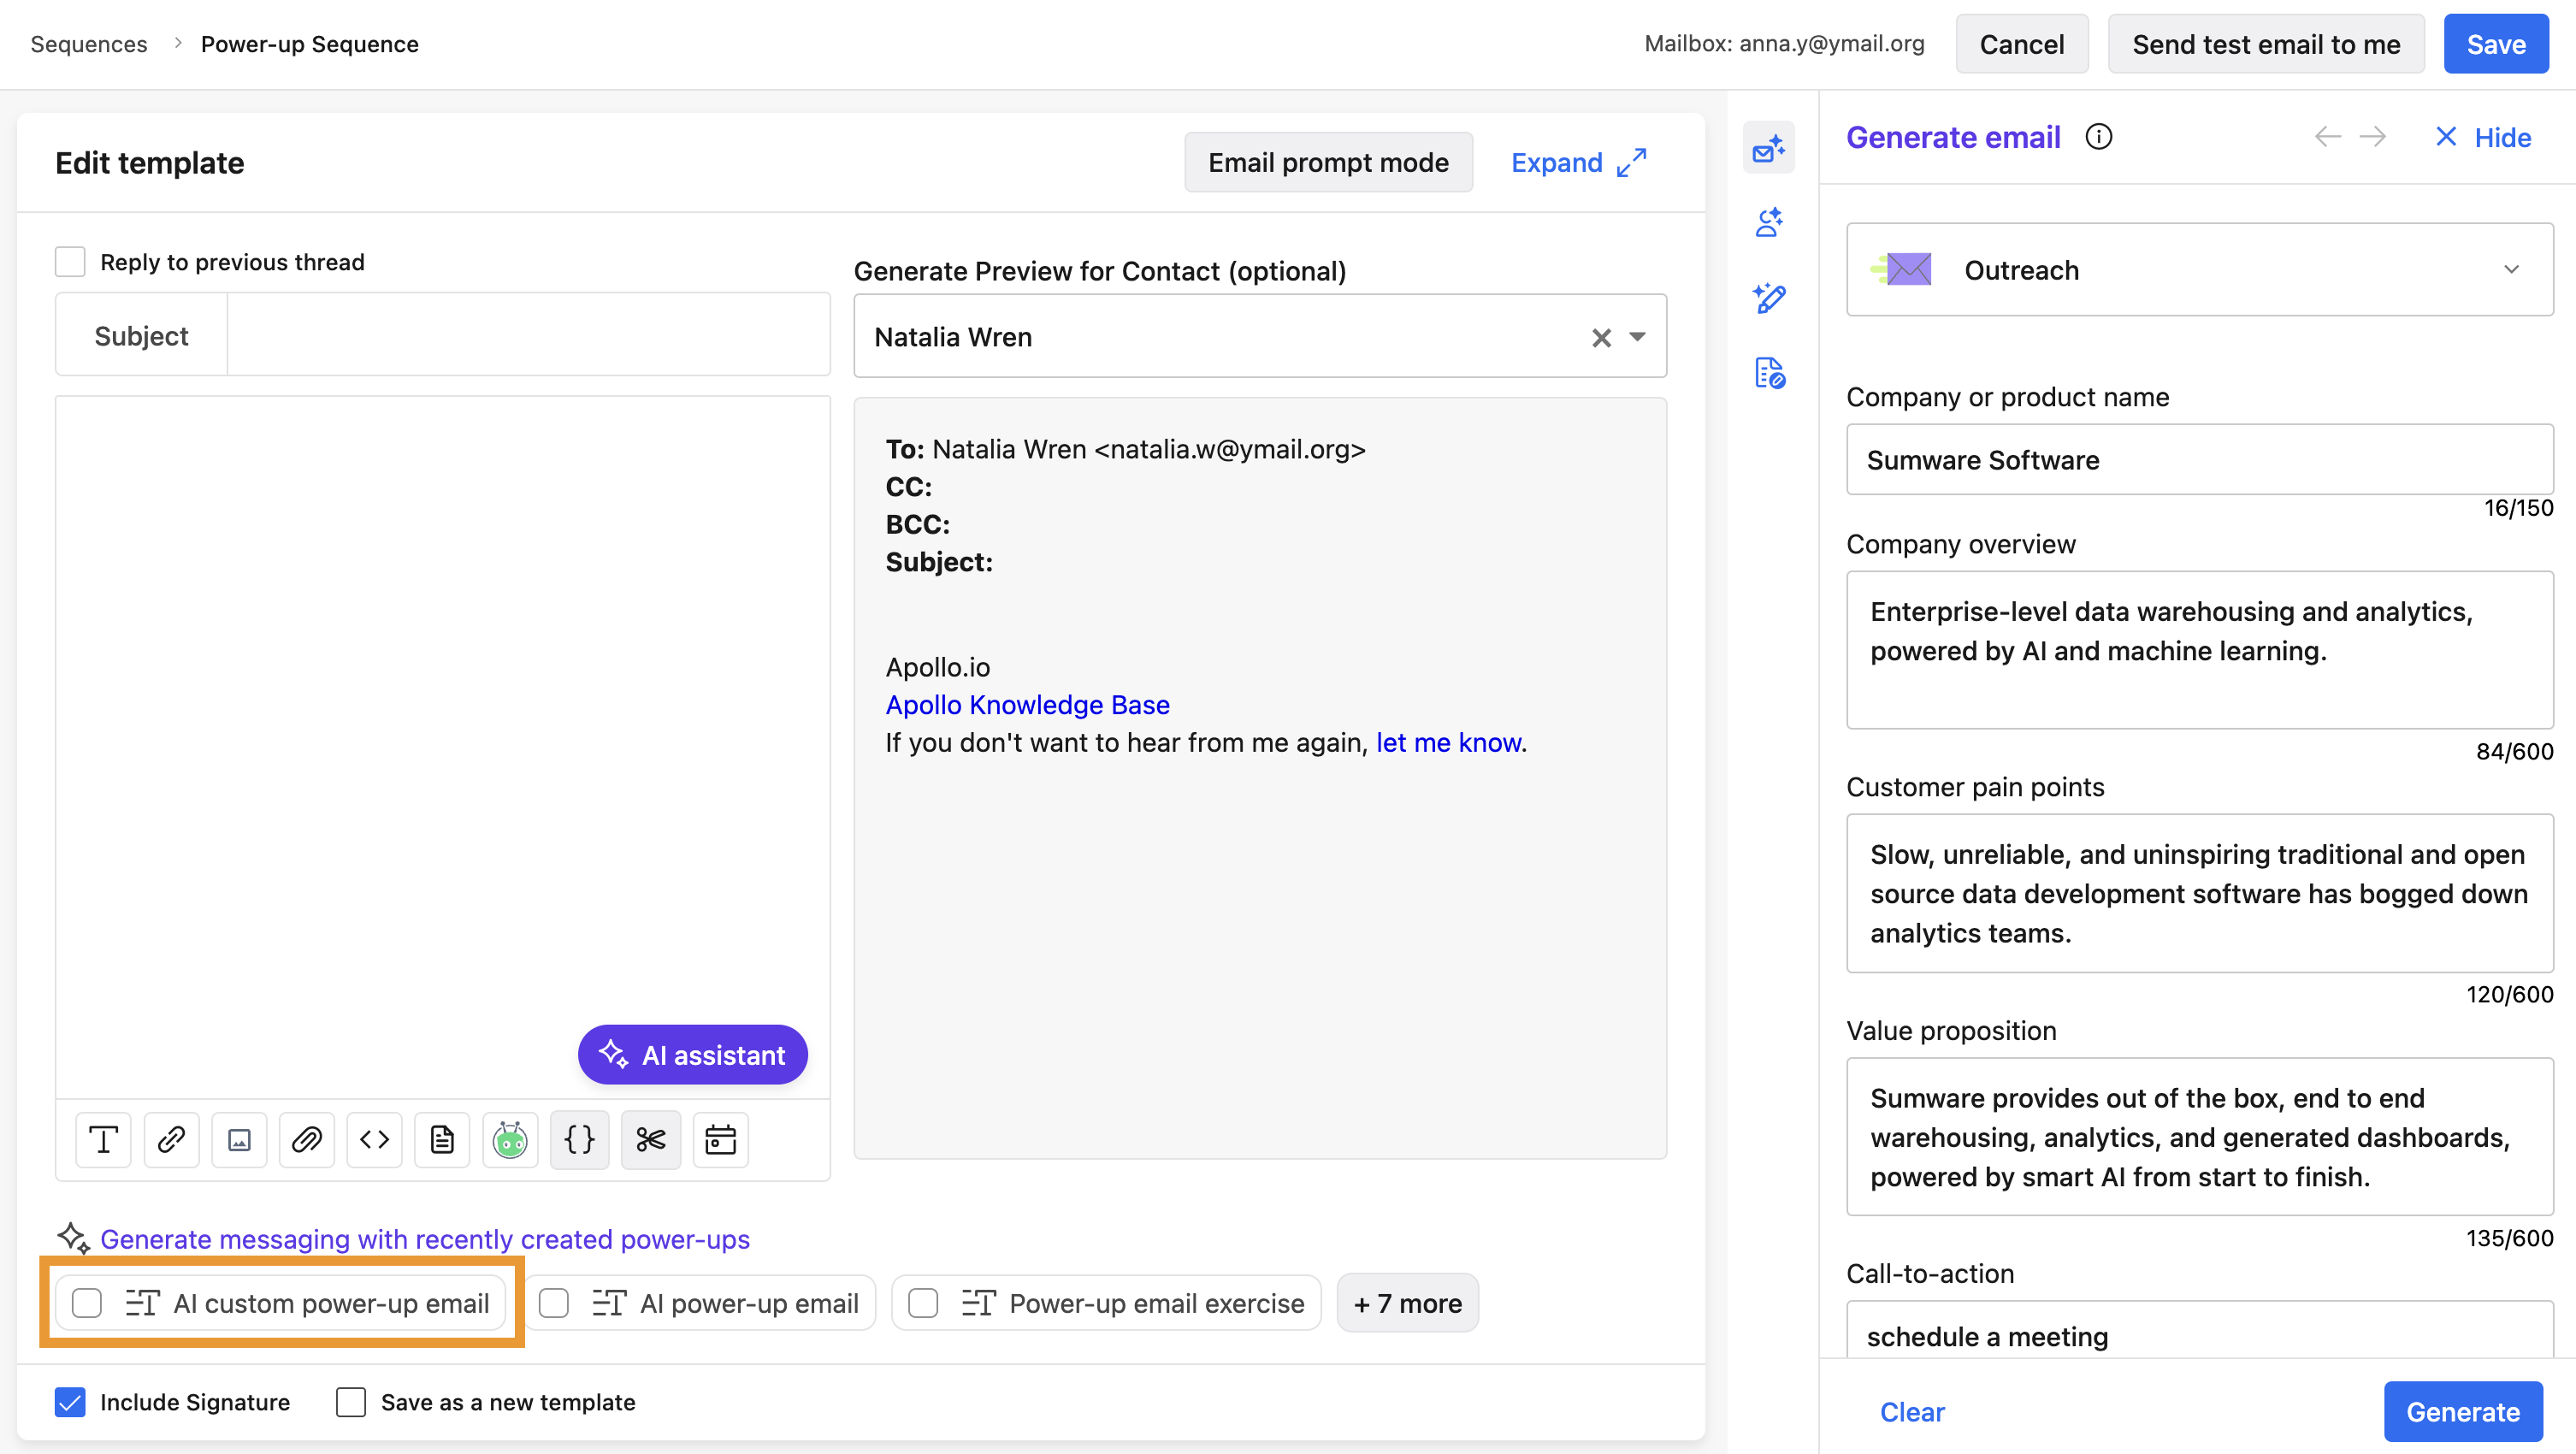Click the breadcrumb chevron after Sequences
2576x1454 pixels.
click(x=177, y=43)
